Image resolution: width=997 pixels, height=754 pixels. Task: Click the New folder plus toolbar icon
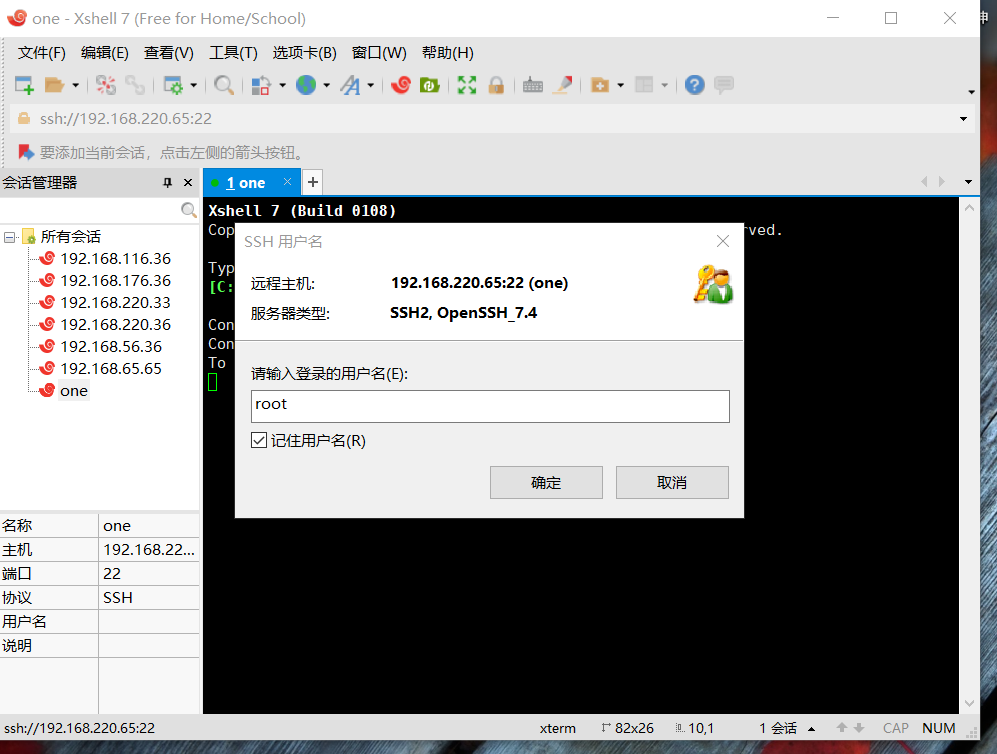[x=600, y=85]
